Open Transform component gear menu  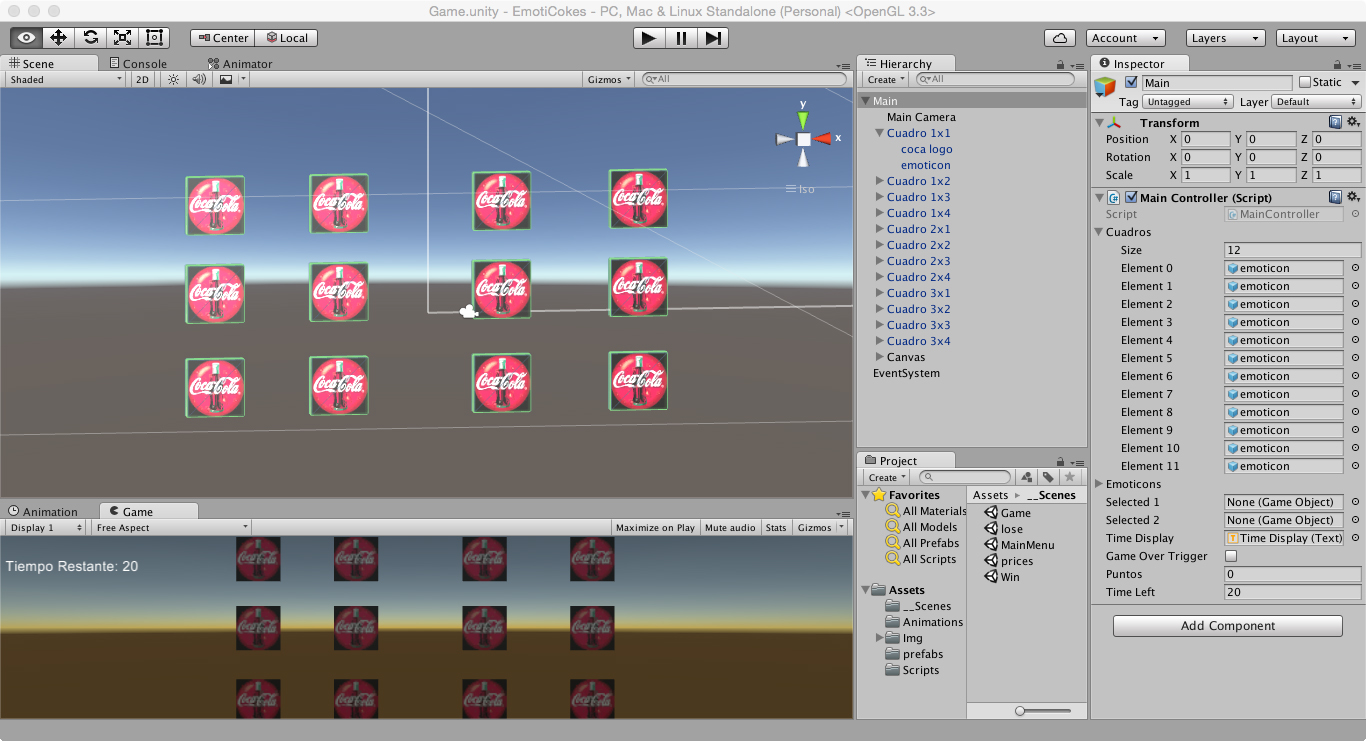click(x=1353, y=122)
